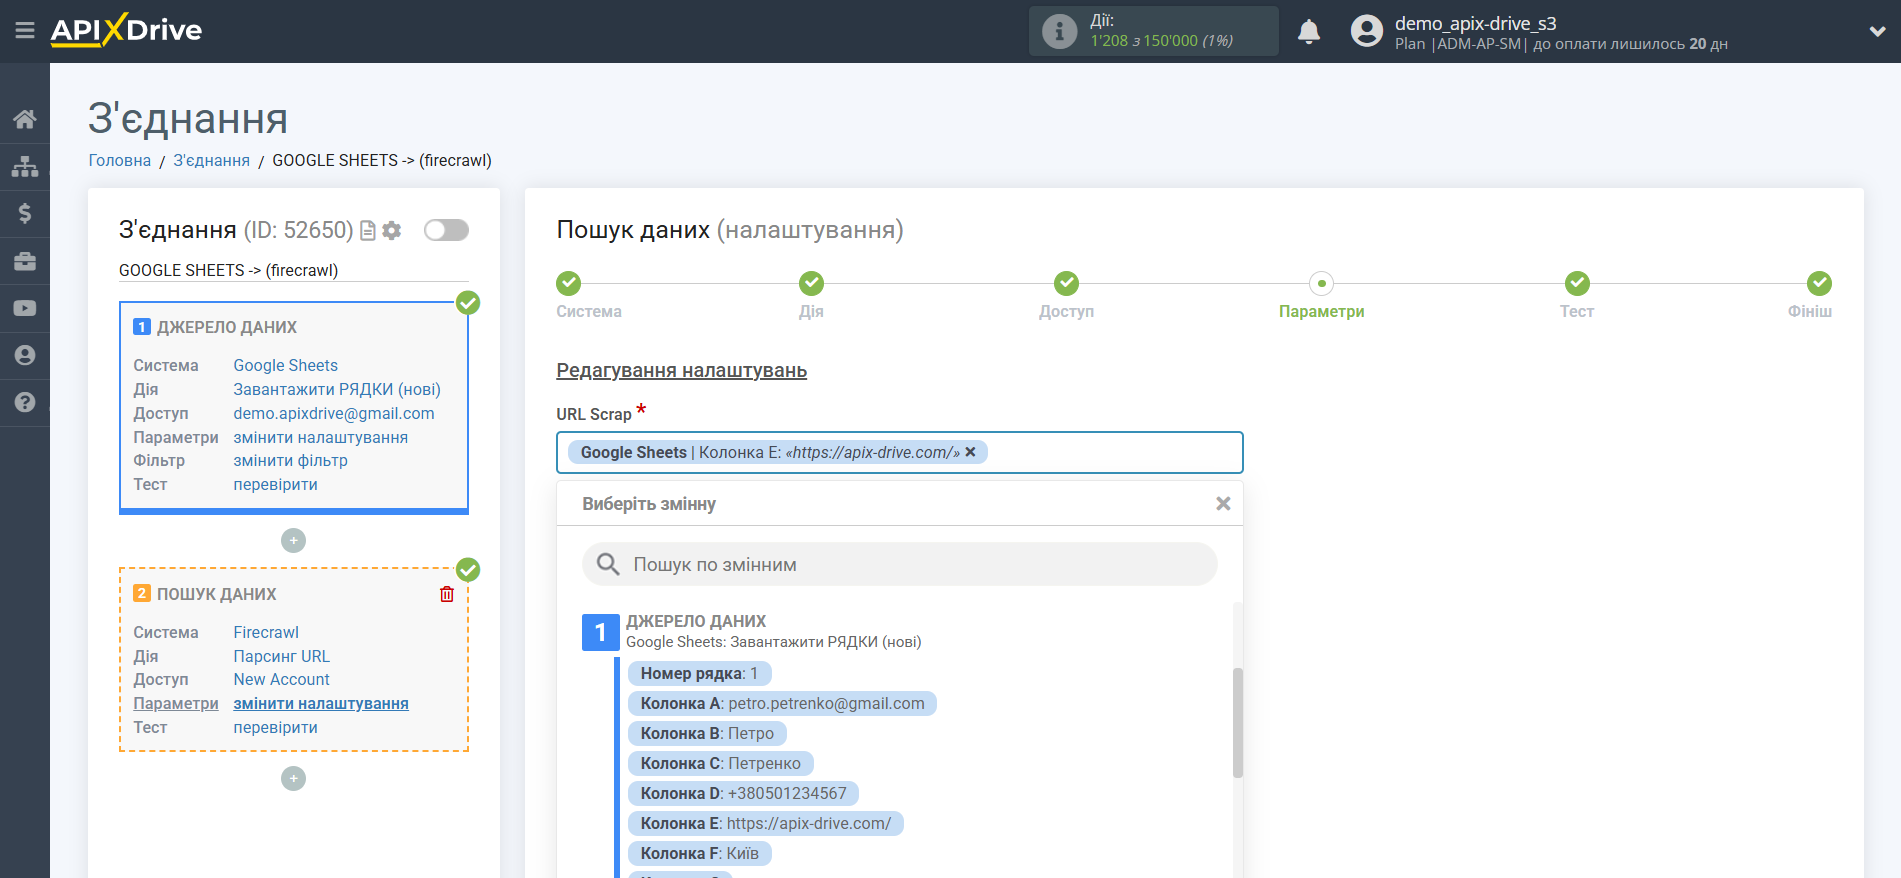Select the Колонка C: Петренко variable
The height and width of the screenshot is (878, 1901).
tap(720, 764)
